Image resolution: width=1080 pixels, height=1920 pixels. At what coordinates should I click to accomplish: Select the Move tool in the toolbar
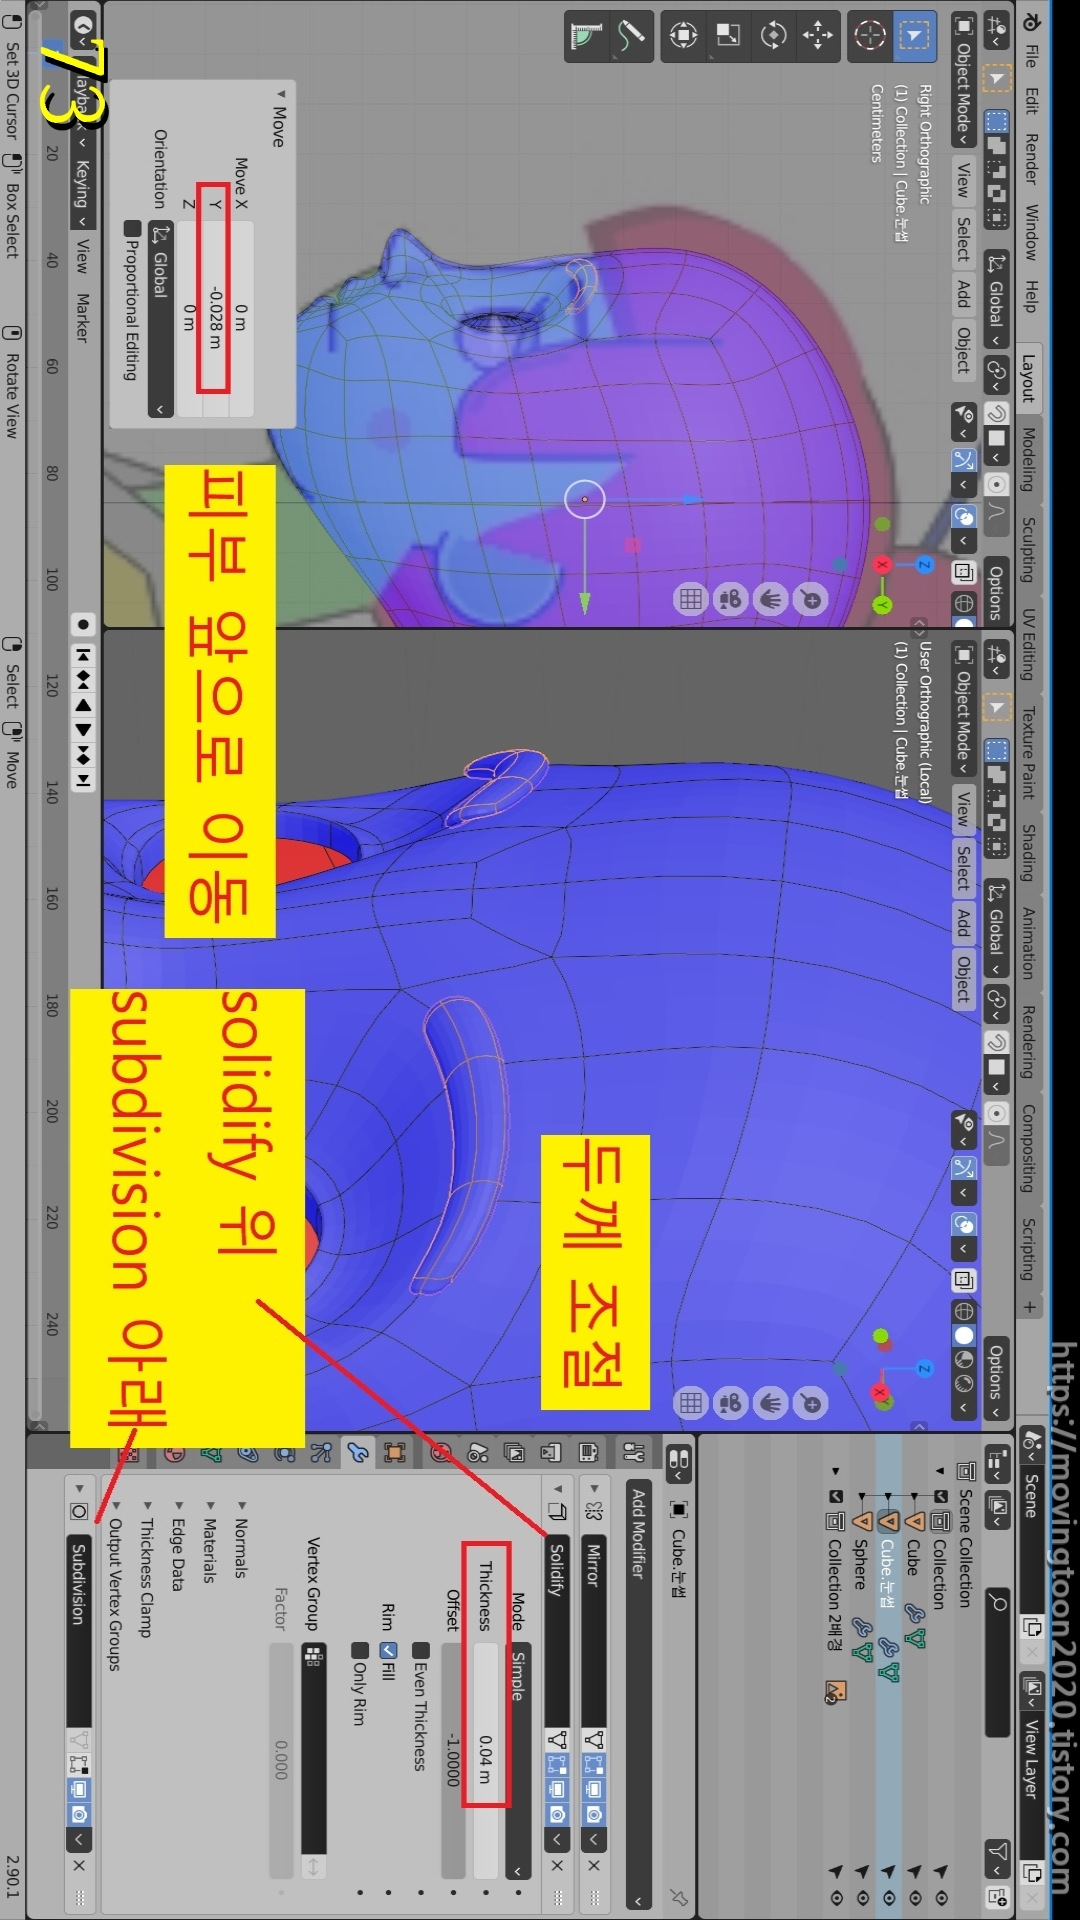pyautogui.click(x=817, y=36)
